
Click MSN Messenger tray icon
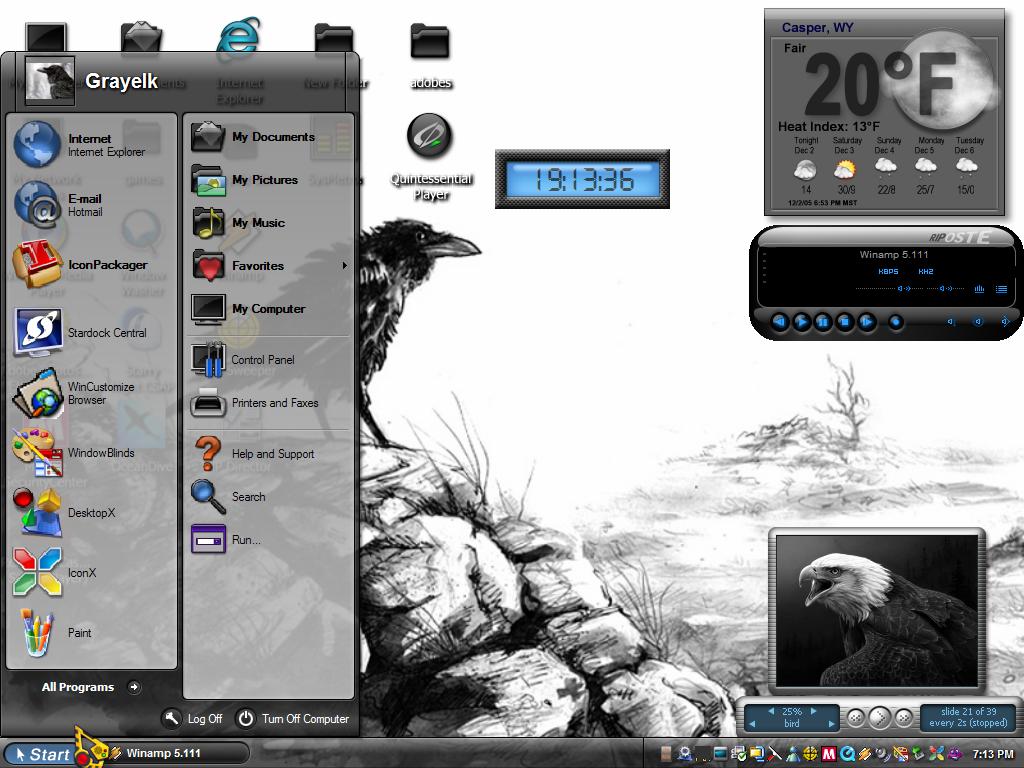coord(793,754)
